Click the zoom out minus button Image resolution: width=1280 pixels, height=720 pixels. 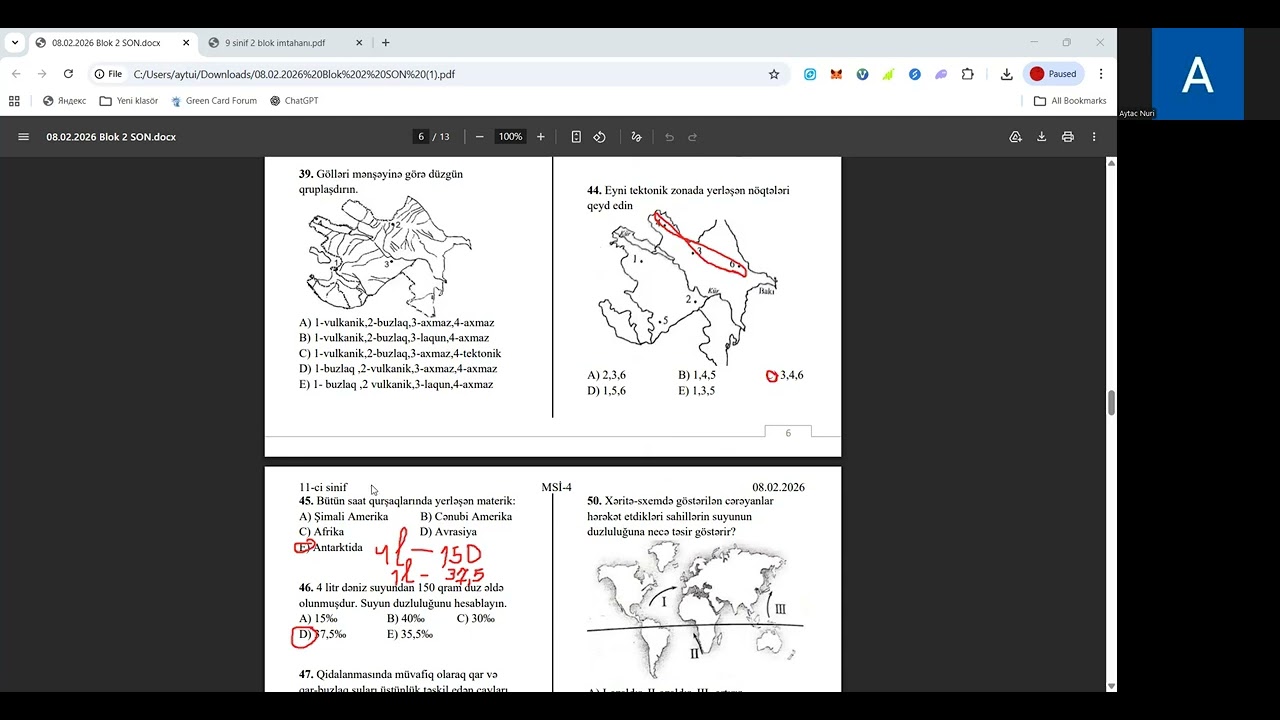[480, 137]
